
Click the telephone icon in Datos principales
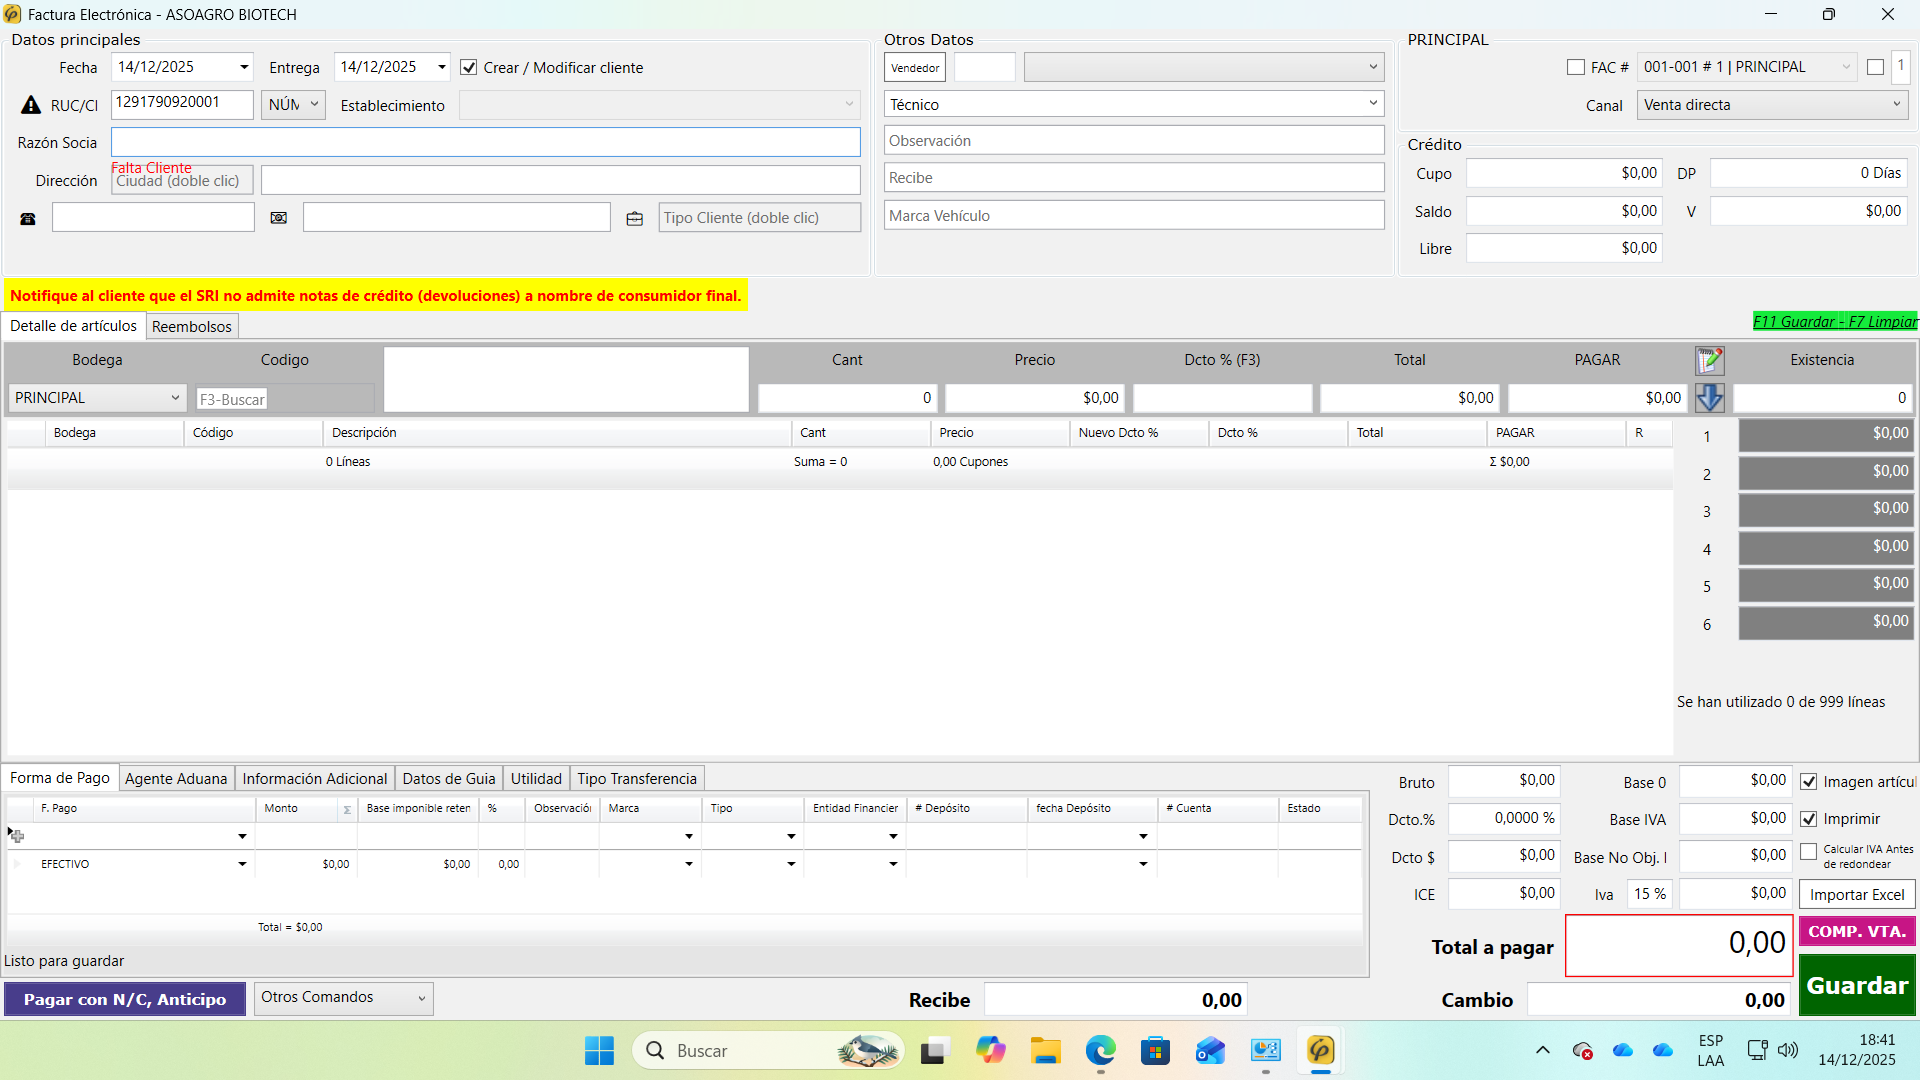28,218
